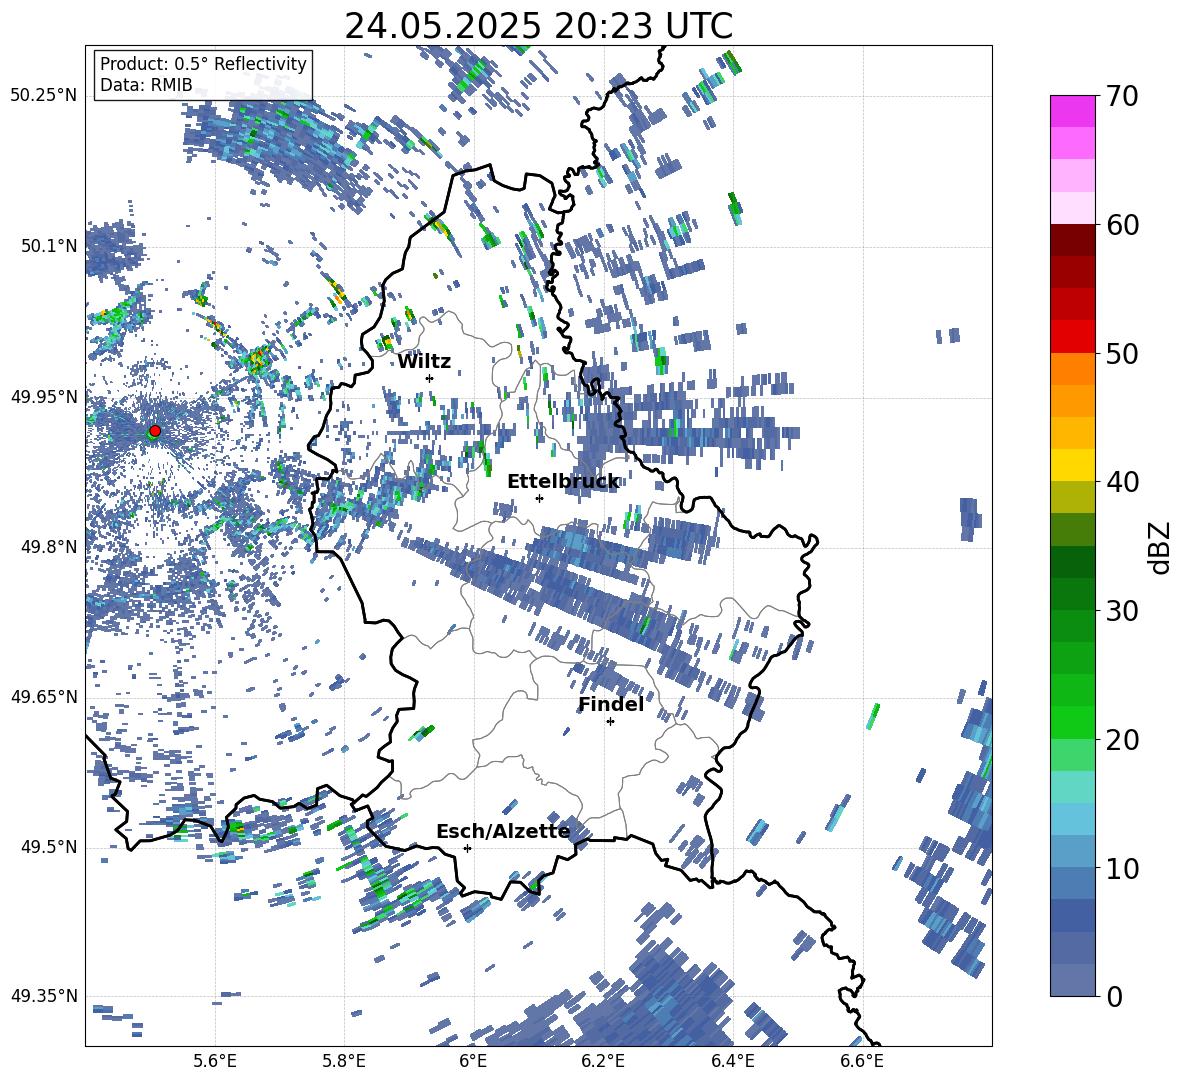Click the 49.65°N latitude label
The width and height of the screenshot is (1184, 1081).
pyautogui.click(x=44, y=697)
